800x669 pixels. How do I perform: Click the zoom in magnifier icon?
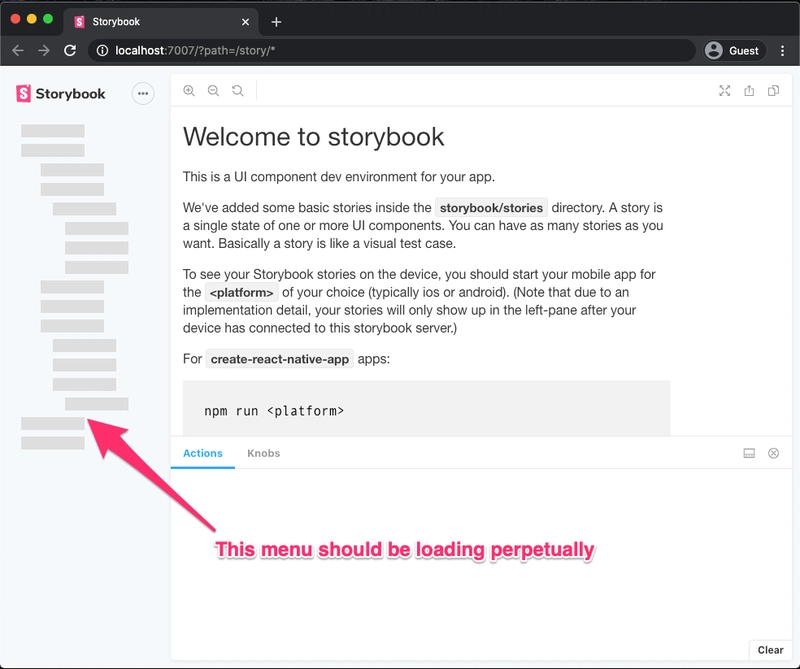coord(189,91)
